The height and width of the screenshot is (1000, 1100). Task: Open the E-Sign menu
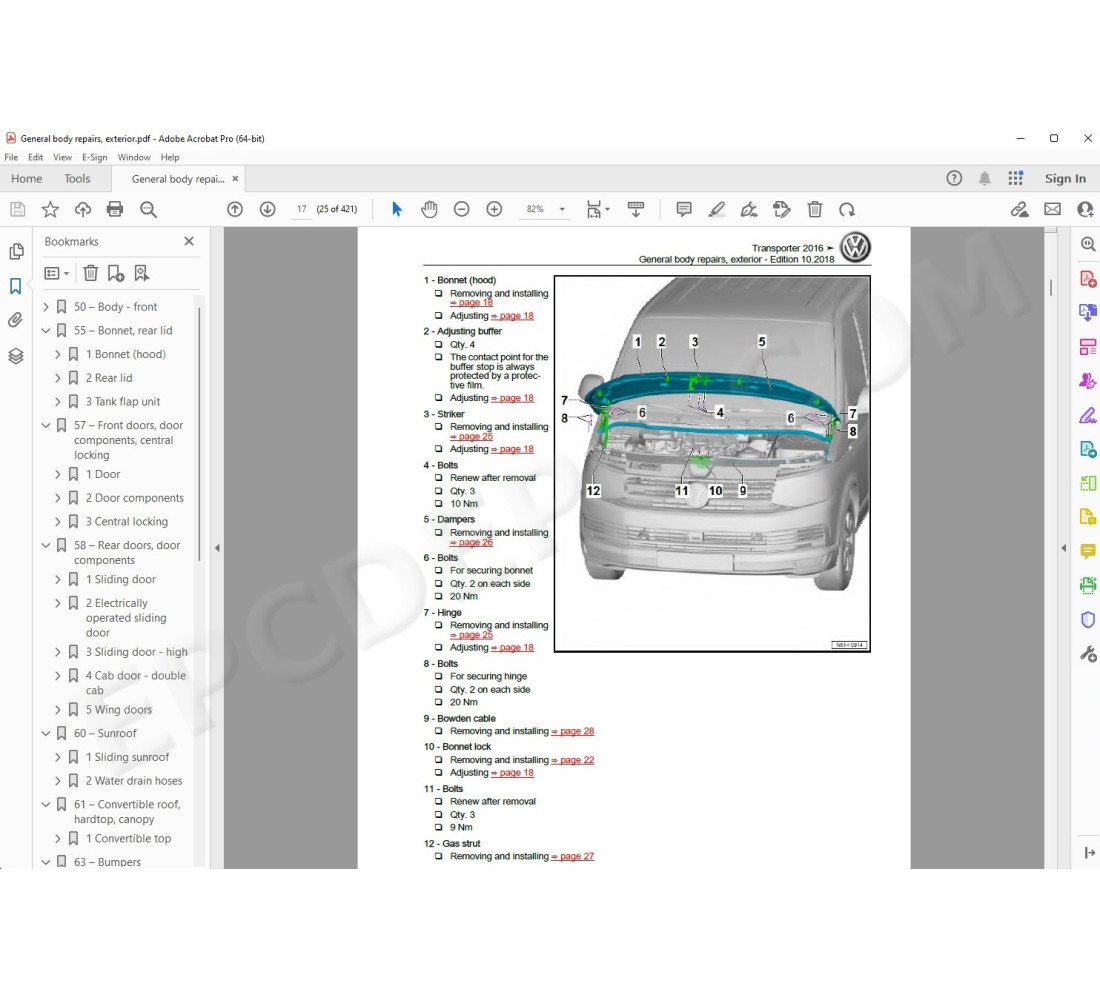click(x=94, y=157)
